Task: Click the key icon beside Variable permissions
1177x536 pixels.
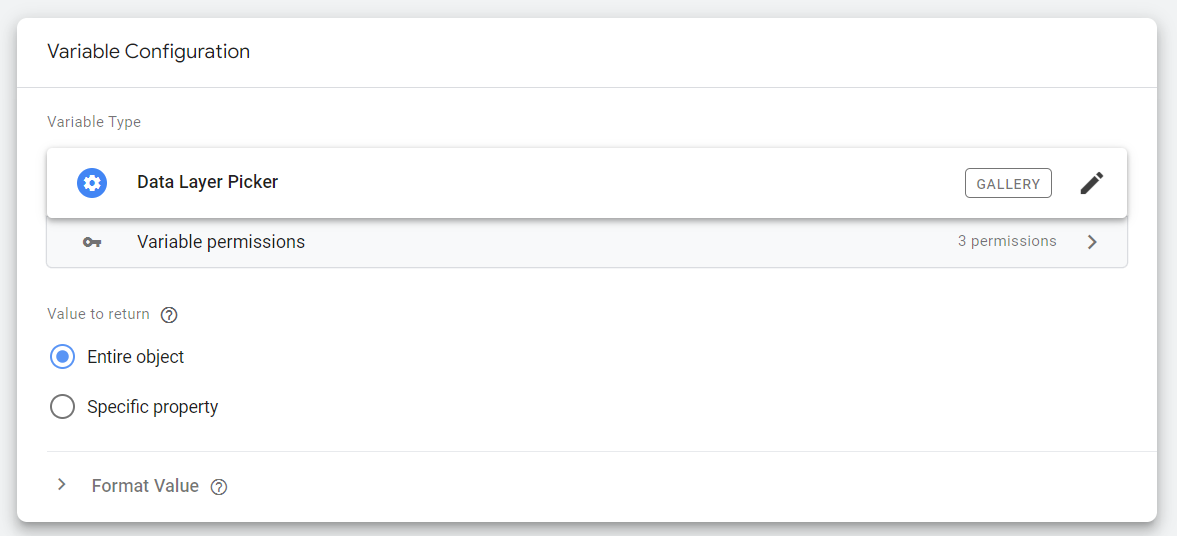Action: tap(92, 242)
